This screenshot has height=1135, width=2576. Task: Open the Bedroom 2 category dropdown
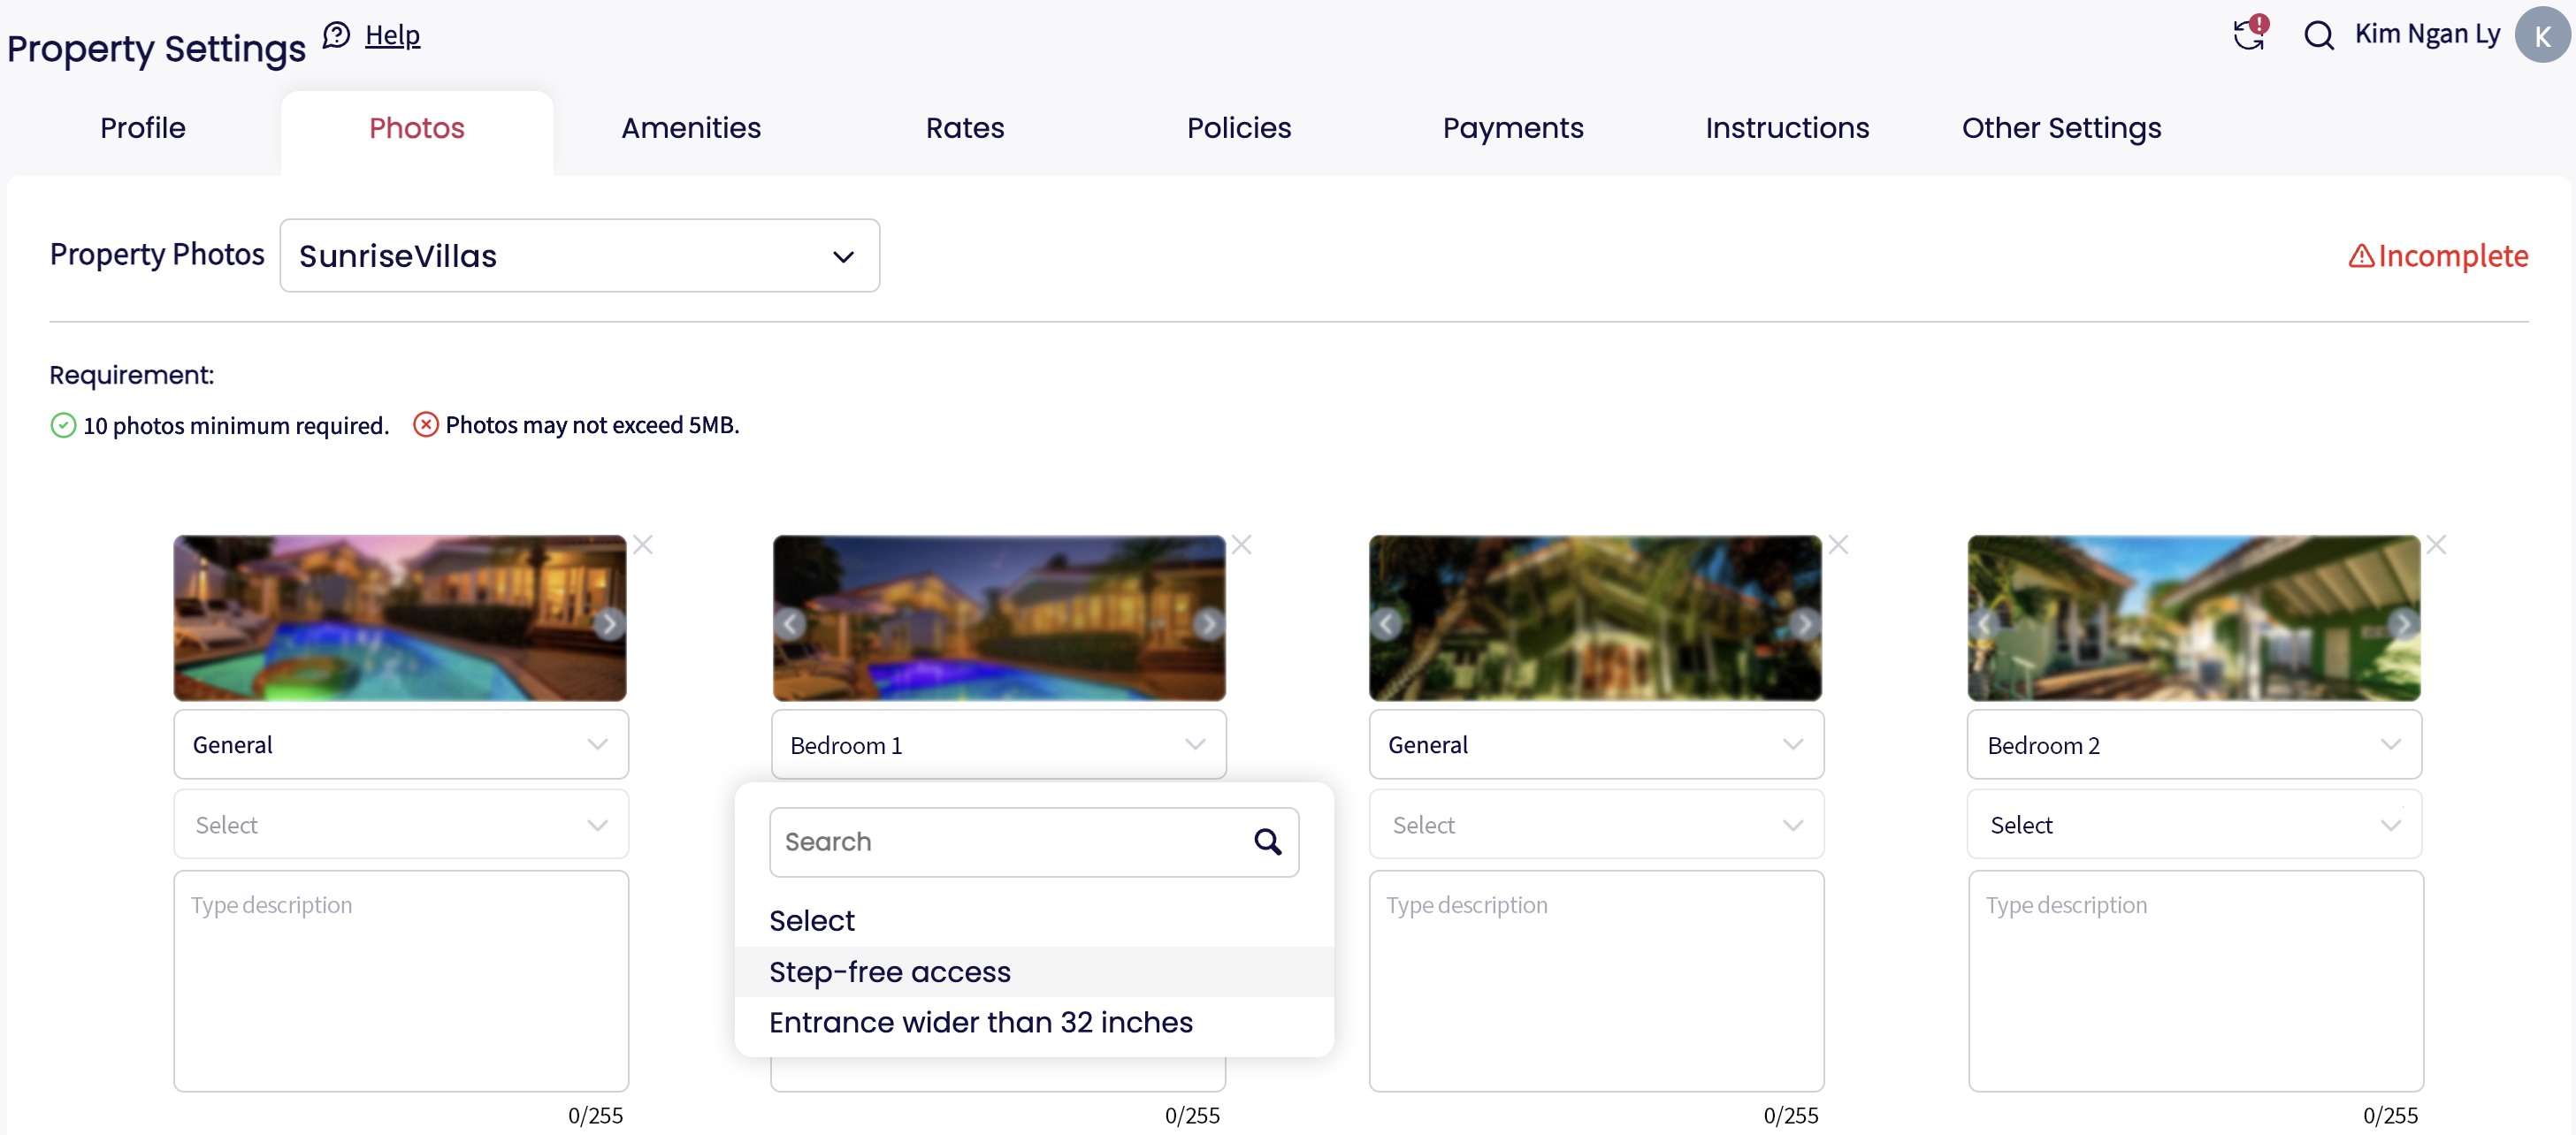click(x=2193, y=745)
